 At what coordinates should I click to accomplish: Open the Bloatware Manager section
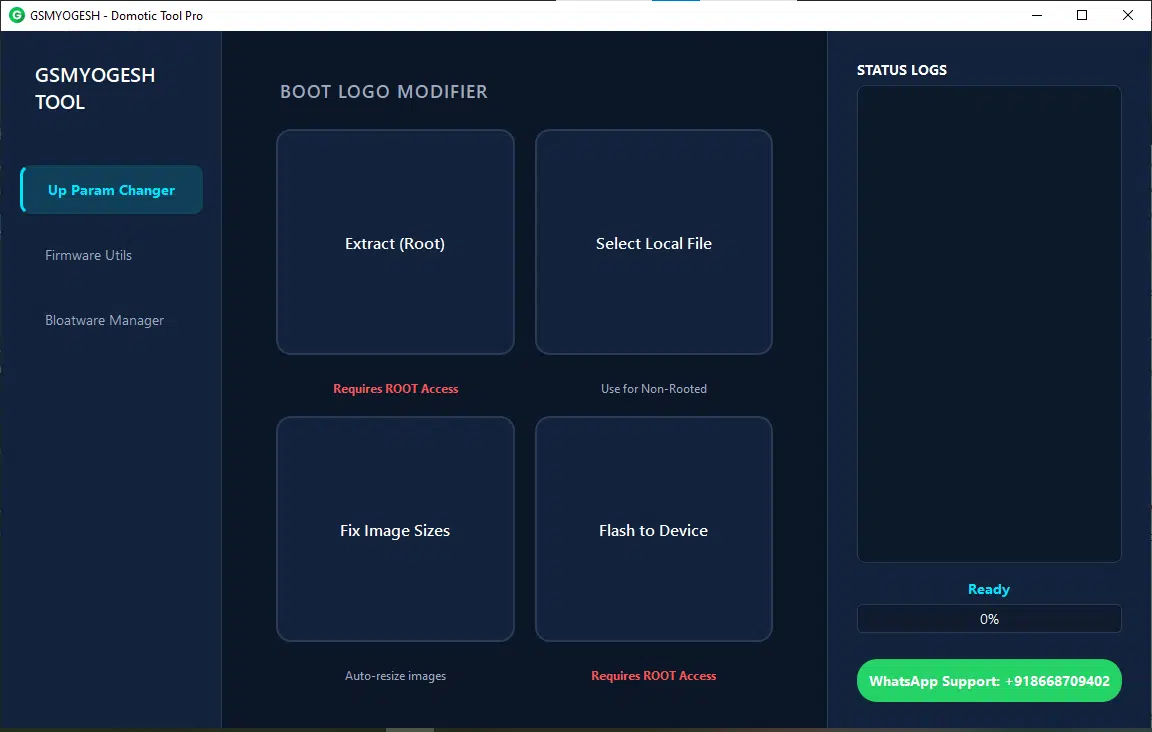click(x=104, y=320)
